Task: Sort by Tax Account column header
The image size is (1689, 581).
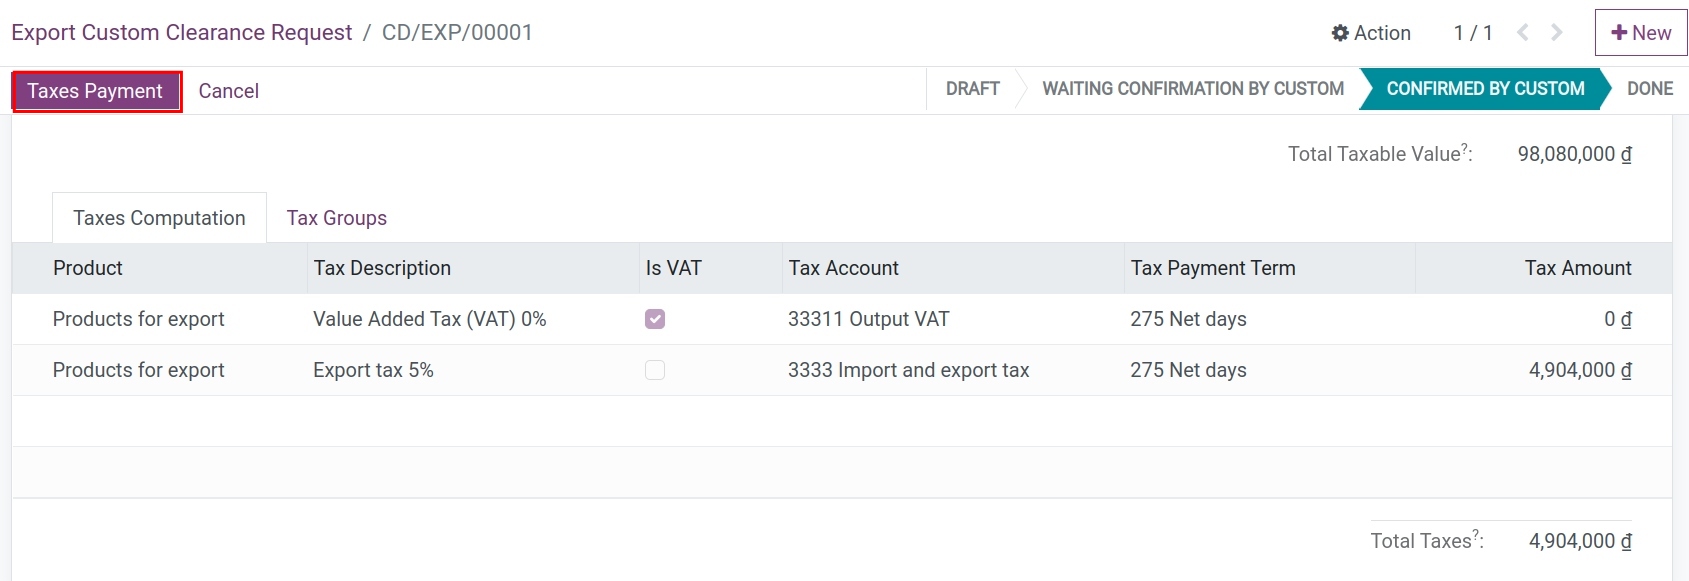Action: 953,268
